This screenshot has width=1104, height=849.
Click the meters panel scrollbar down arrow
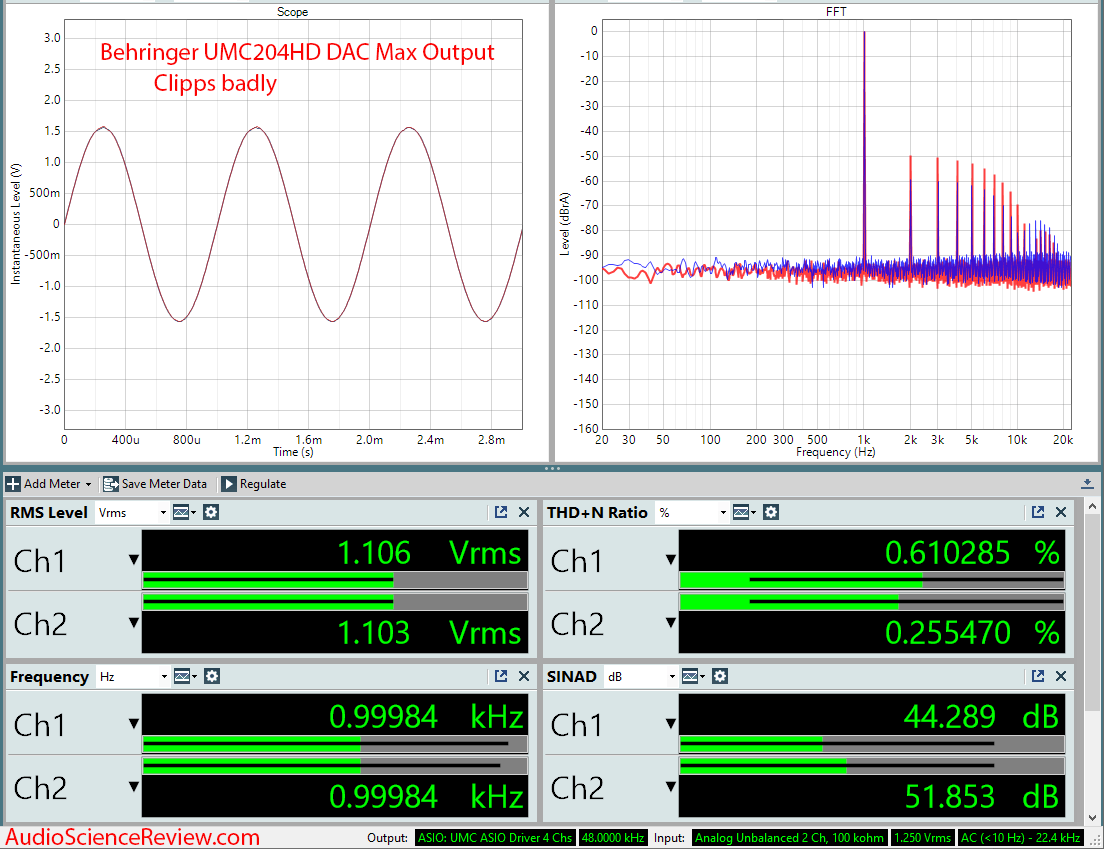[1092, 818]
